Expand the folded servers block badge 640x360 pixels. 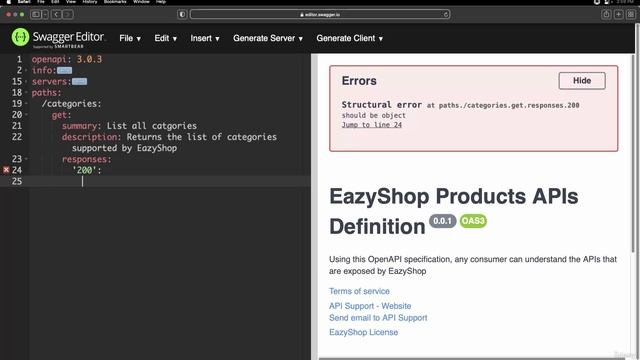79,82
